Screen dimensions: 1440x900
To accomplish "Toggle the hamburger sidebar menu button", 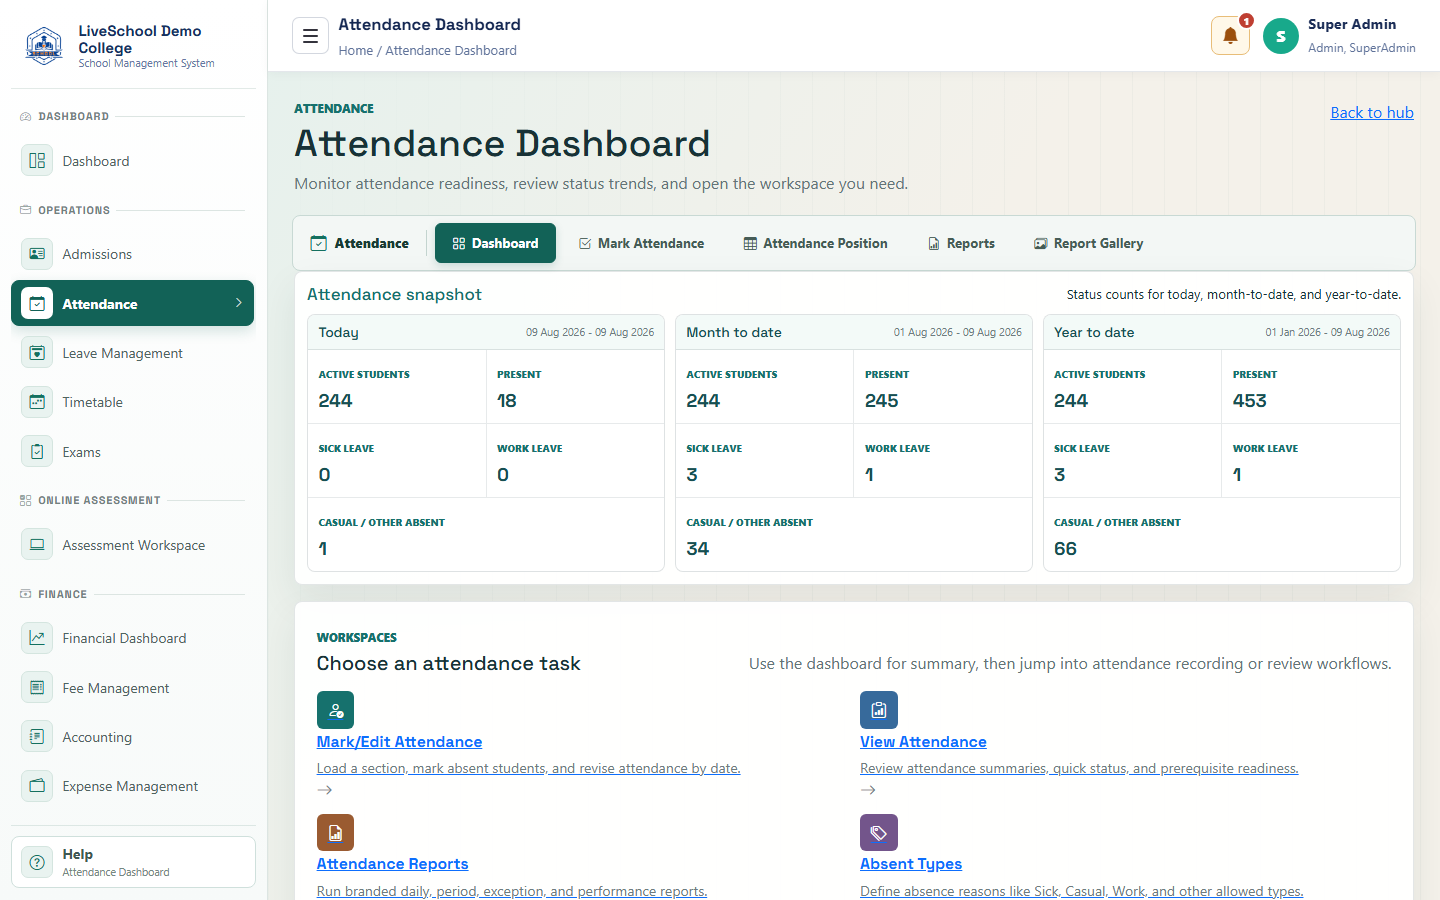I will [310, 36].
